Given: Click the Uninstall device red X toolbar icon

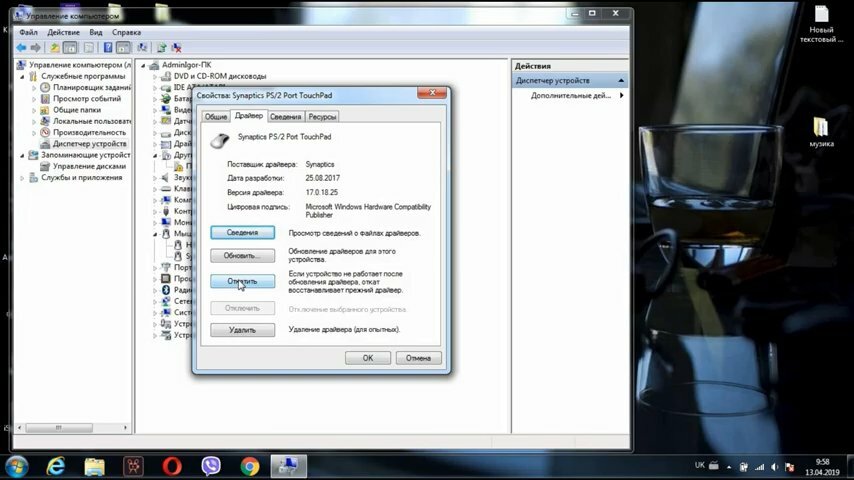Looking at the screenshot, I should 176,48.
